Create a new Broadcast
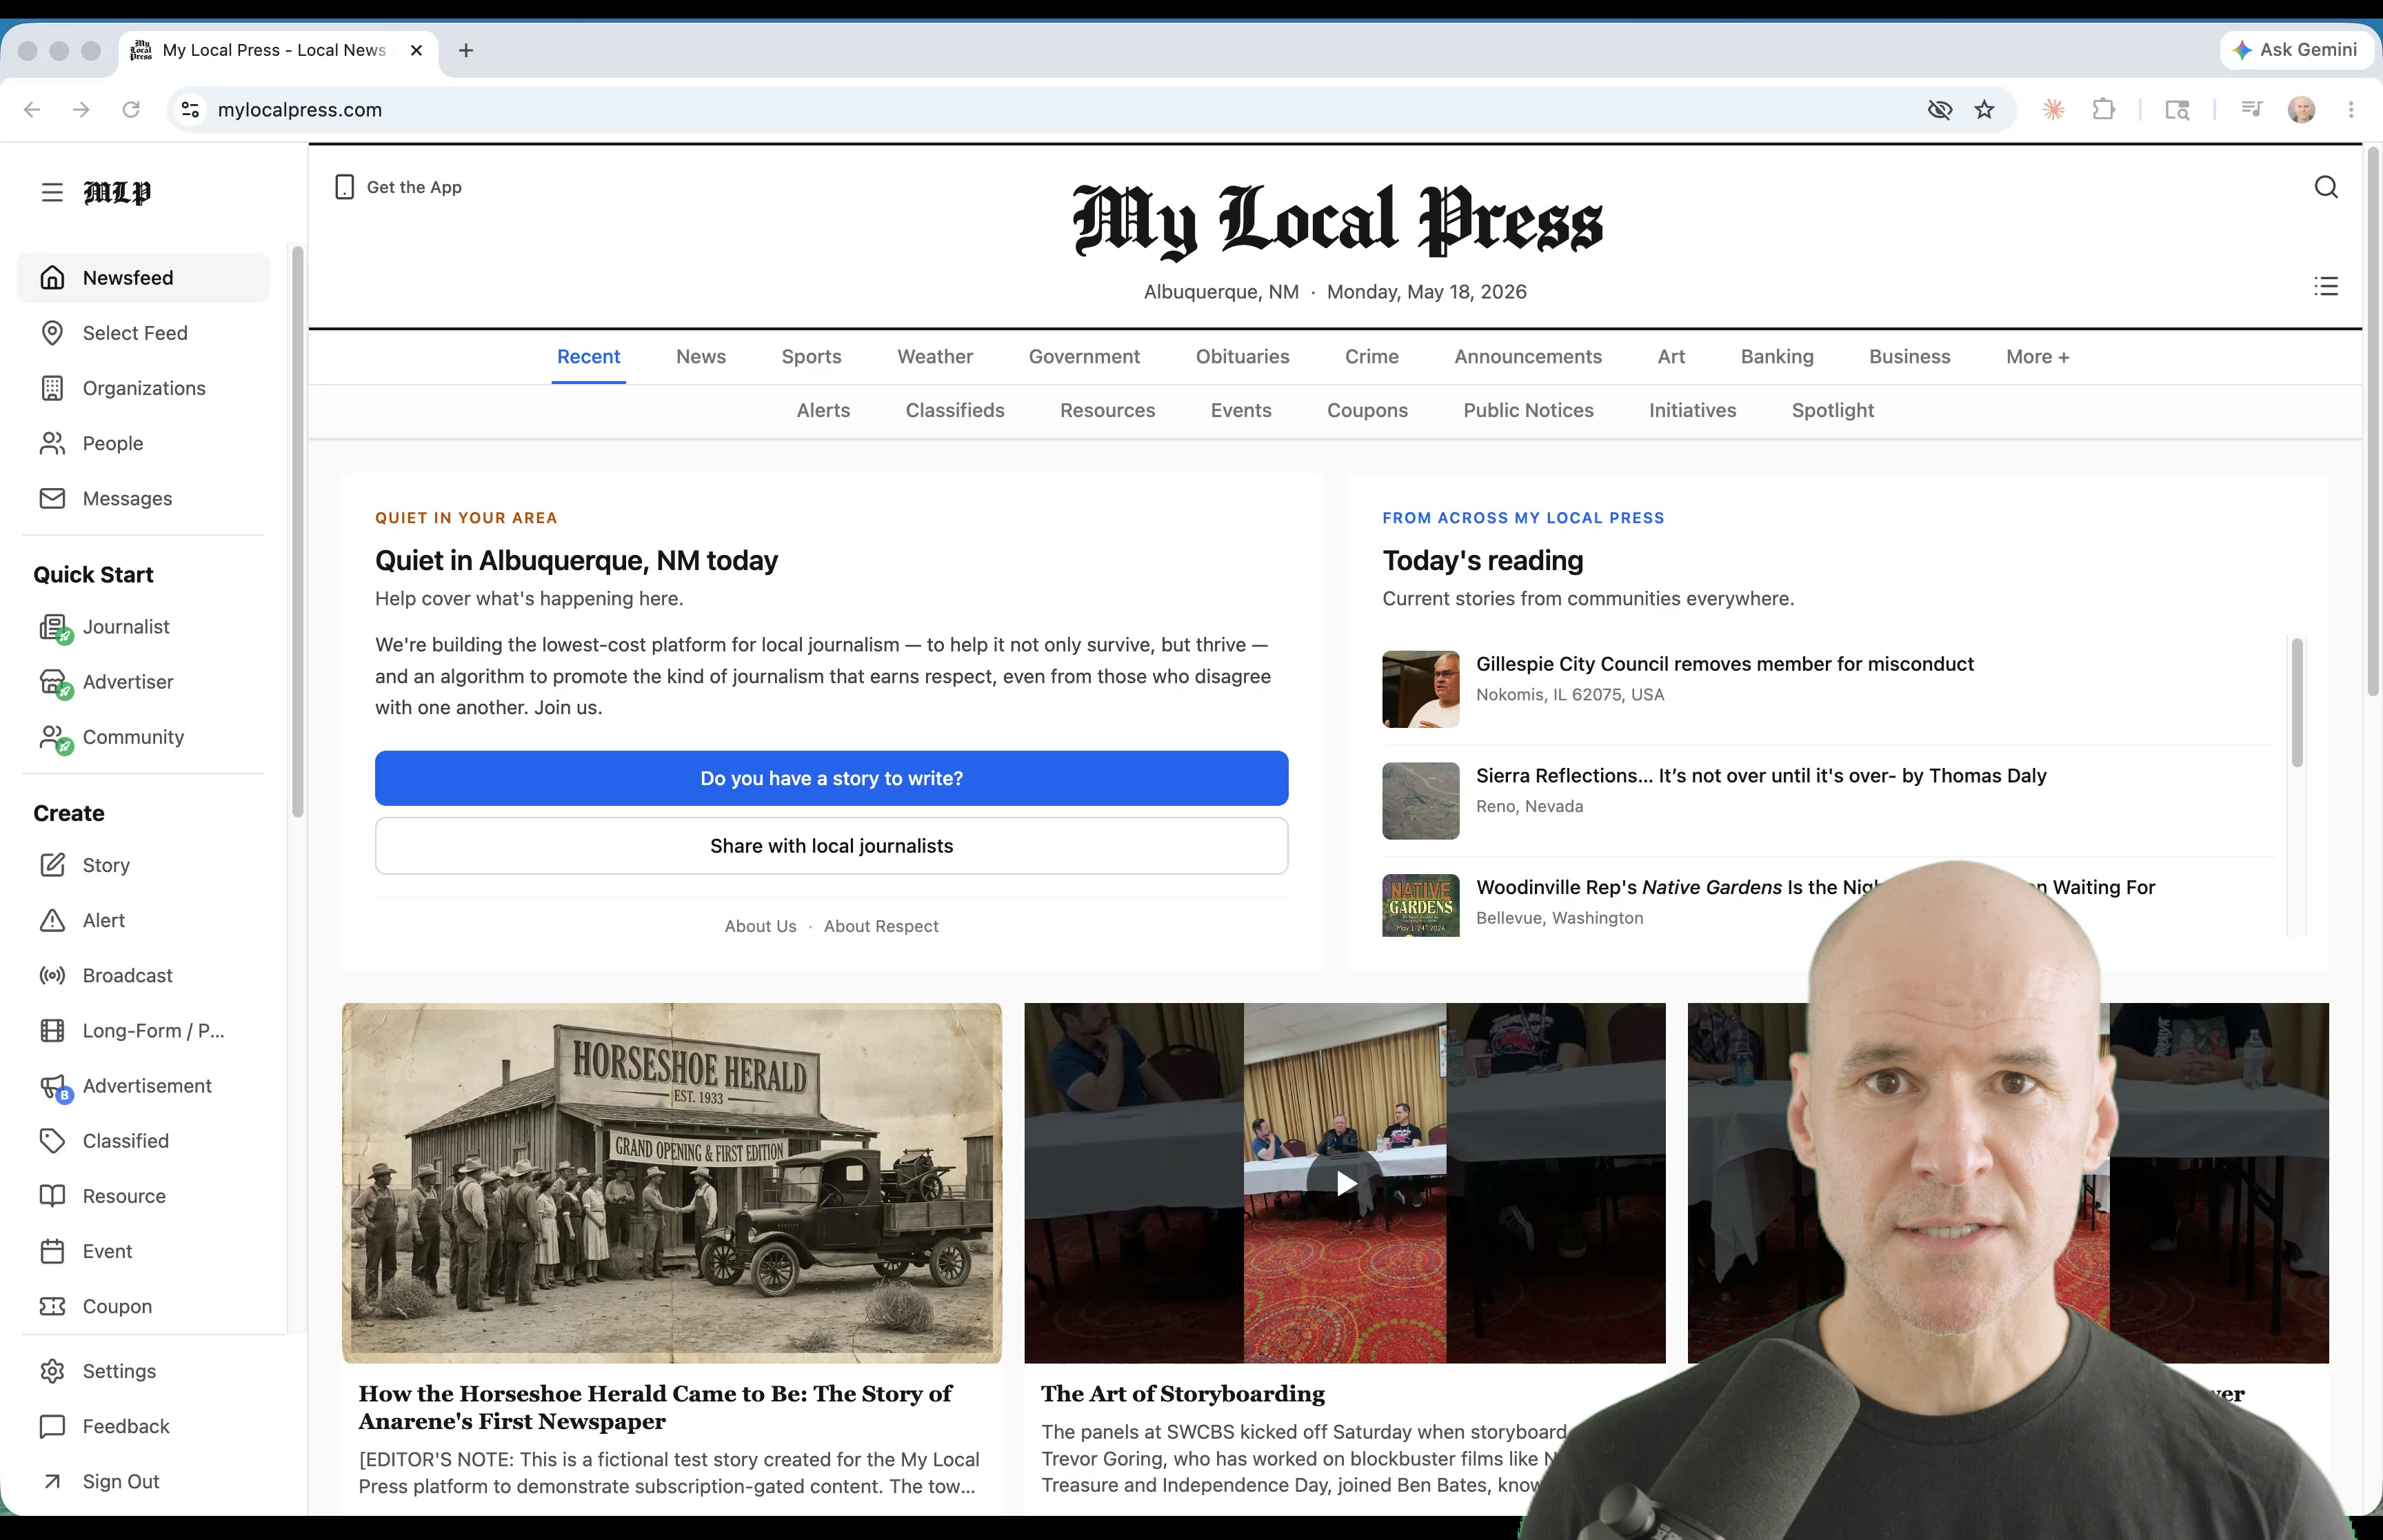2383x1540 pixels. [143, 975]
